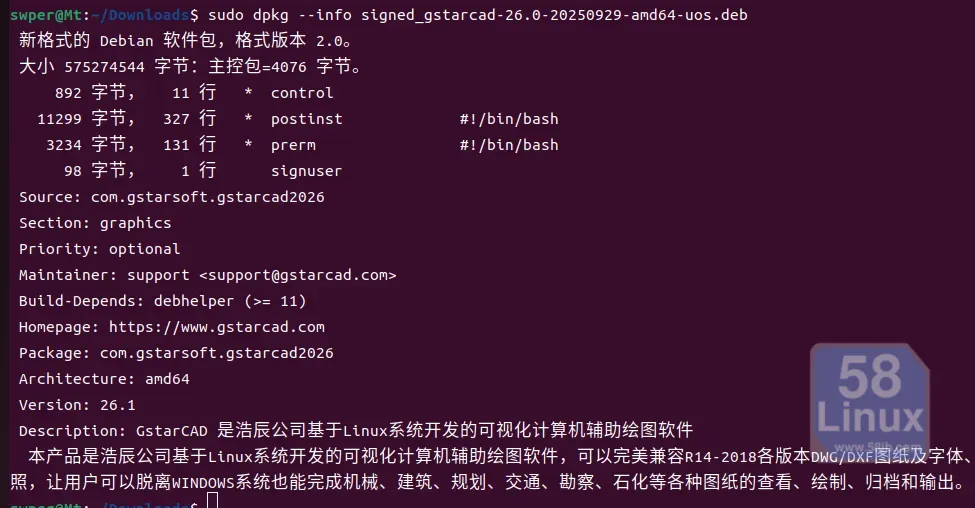Click the Priority value optional
This screenshot has height=508, width=975.
click(x=144, y=249)
